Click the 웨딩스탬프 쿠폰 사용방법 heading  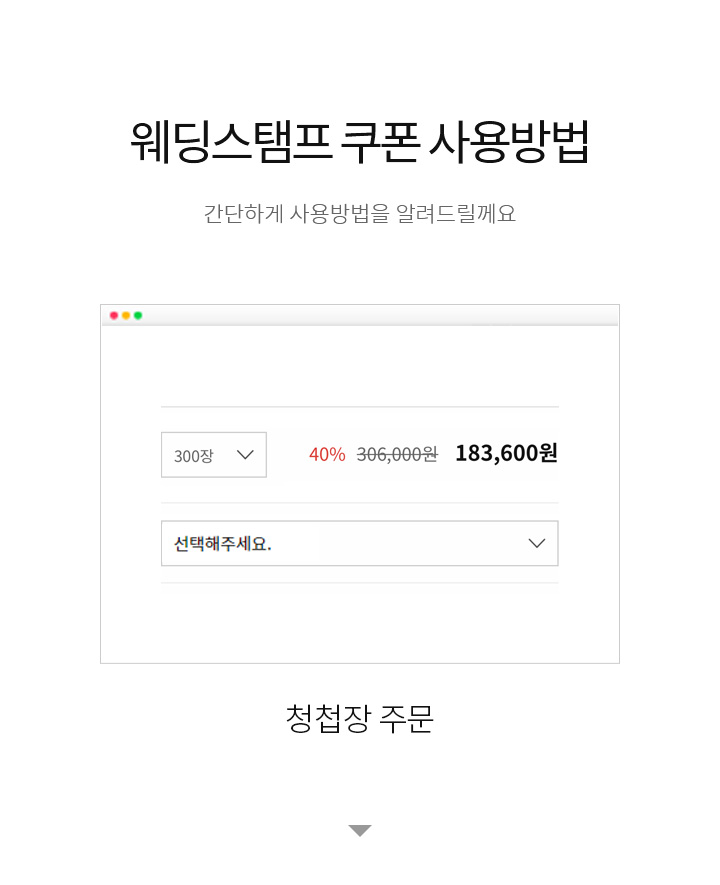click(360, 142)
